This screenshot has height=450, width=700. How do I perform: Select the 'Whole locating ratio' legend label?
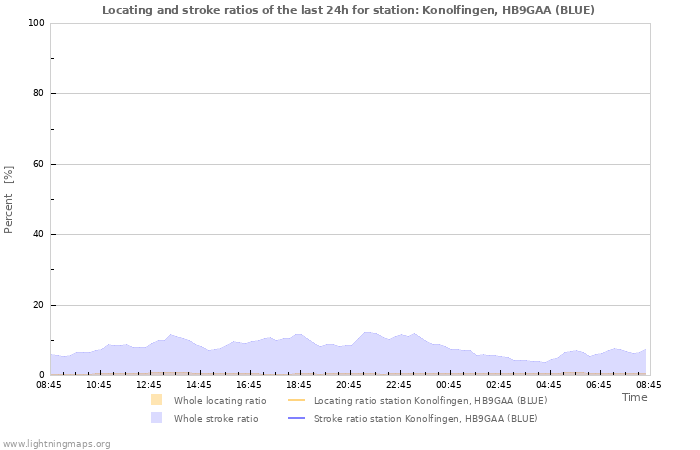coord(220,400)
